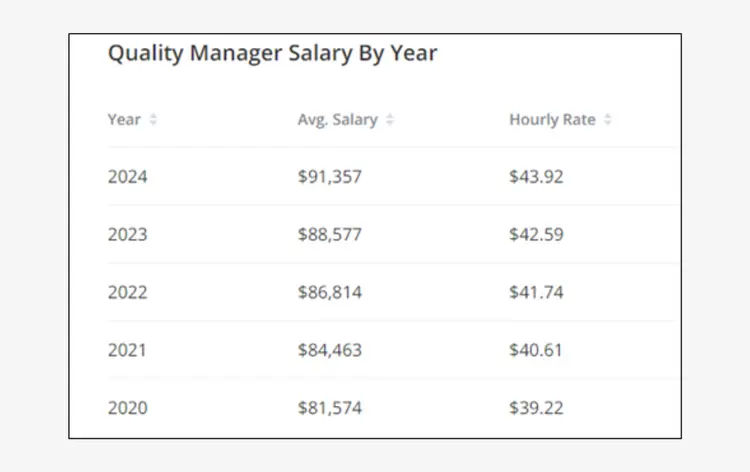Click the $39.22 hourly rate
750x472 pixels.
click(536, 408)
